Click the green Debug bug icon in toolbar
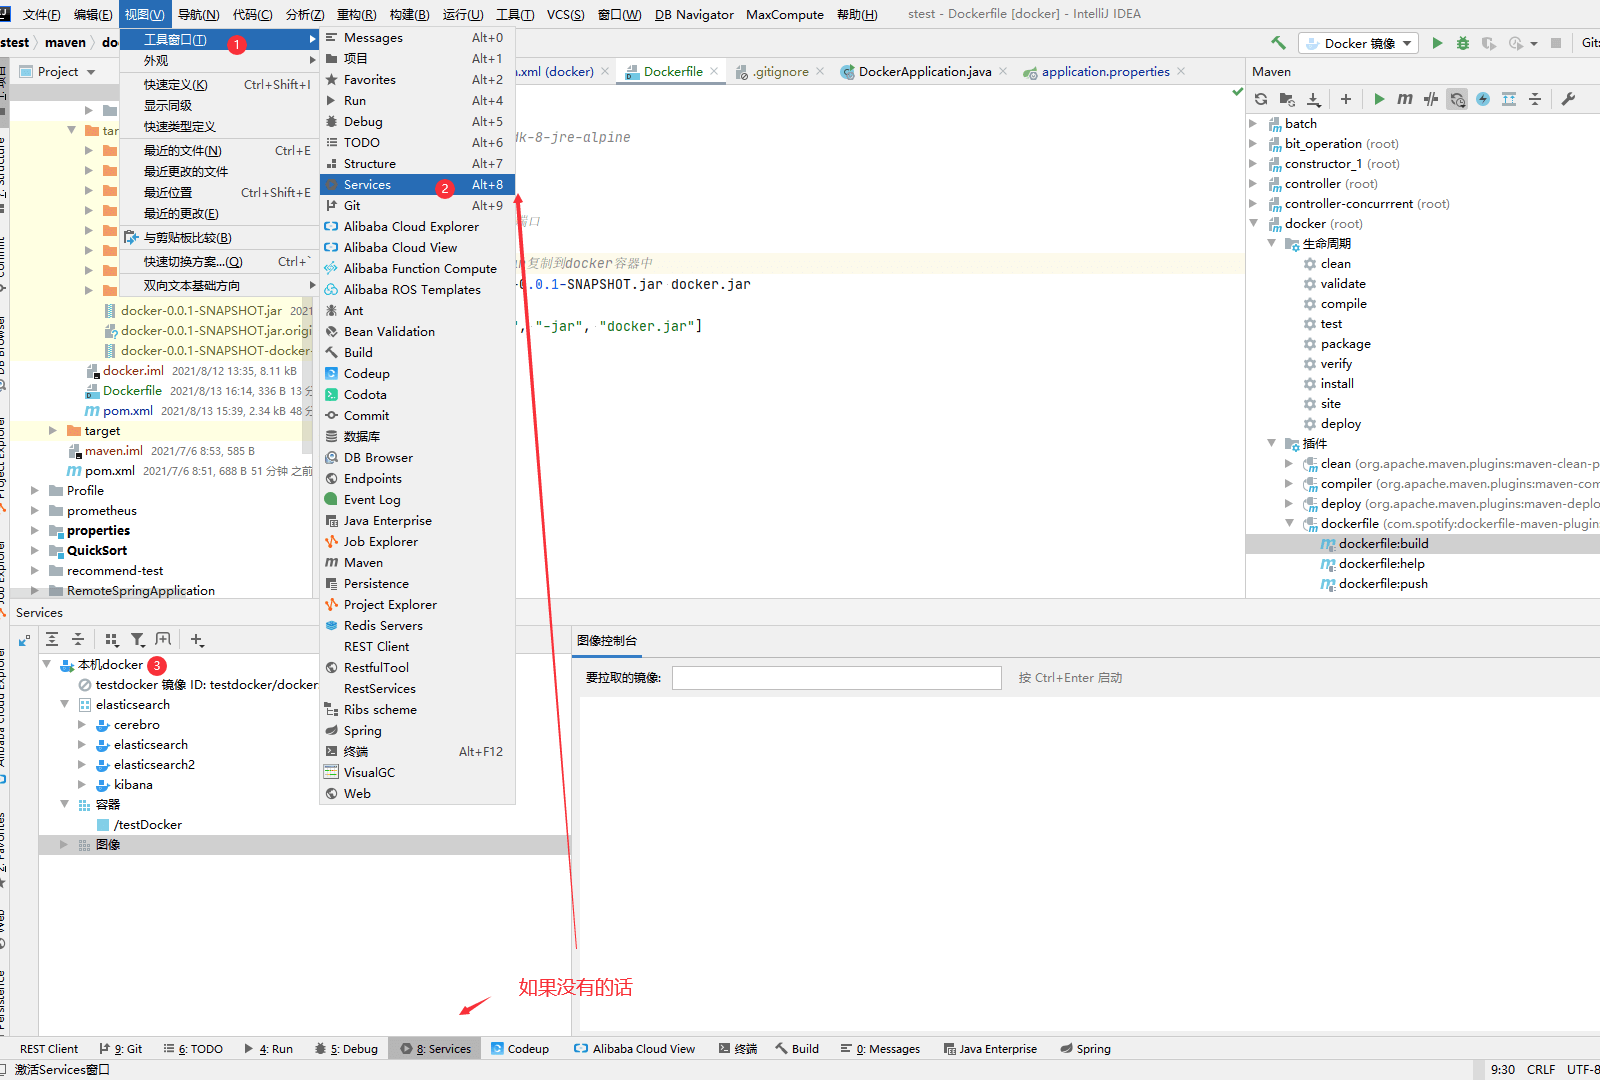The height and width of the screenshot is (1080, 1600). coord(1463,43)
